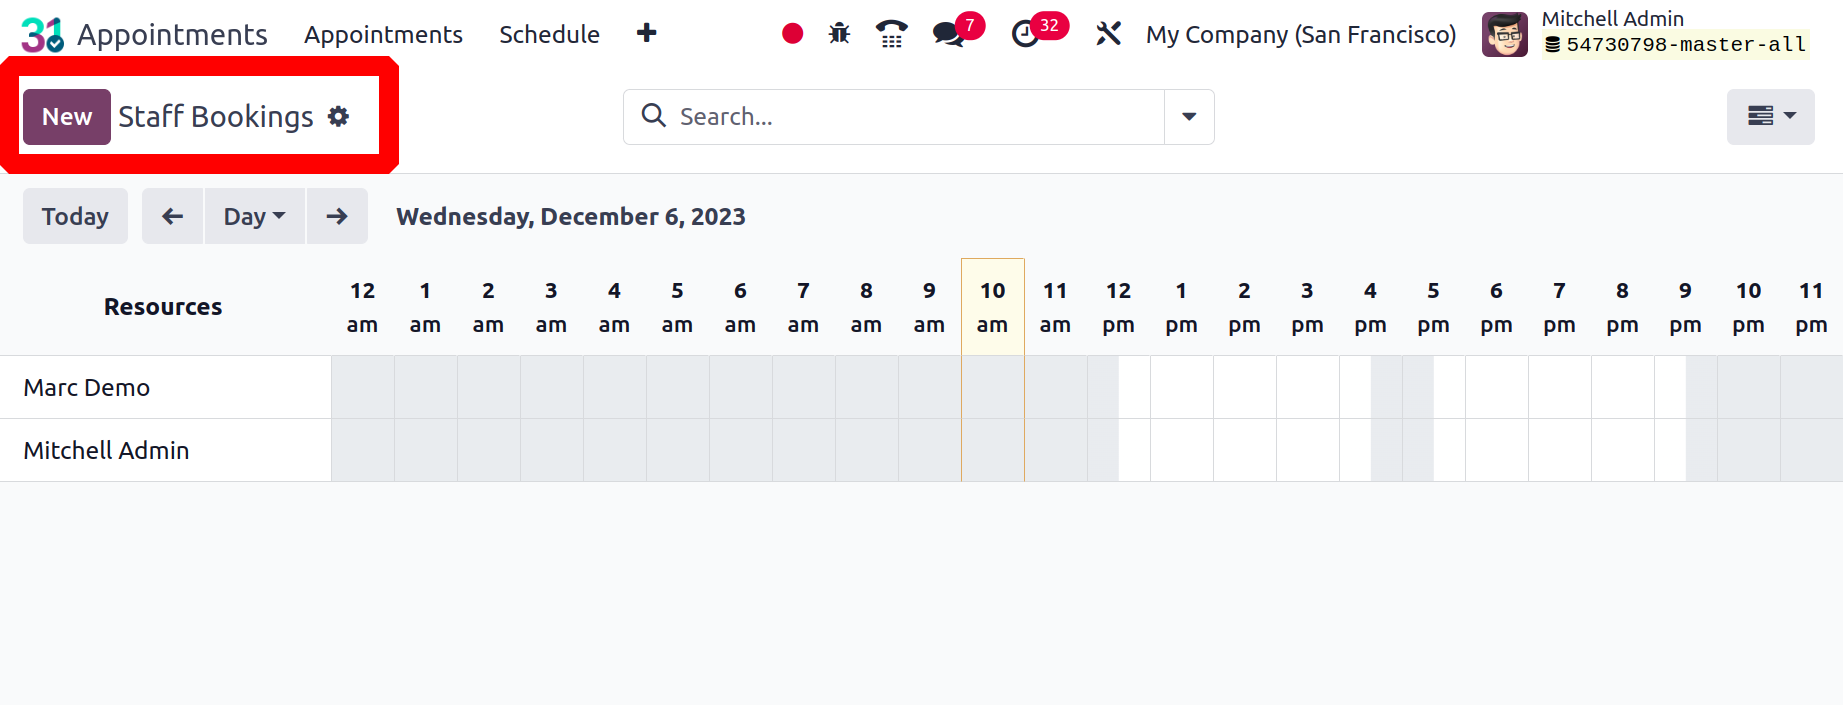Image resolution: width=1843 pixels, height=705 pixels.
Task: Click the Today button
Action: tap(75, 216)
